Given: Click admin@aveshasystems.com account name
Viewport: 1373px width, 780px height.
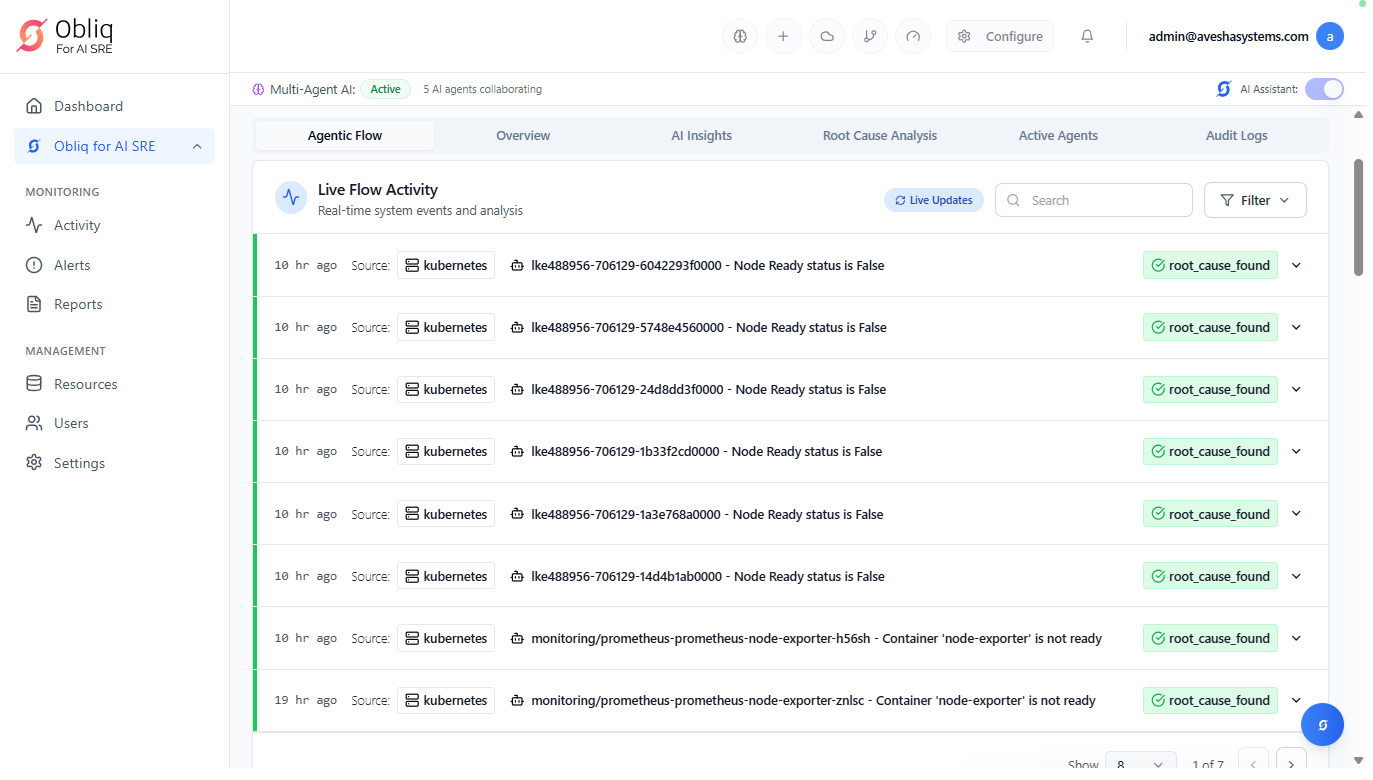Looking at the screenshot, I should click(x=1228, y=36).
